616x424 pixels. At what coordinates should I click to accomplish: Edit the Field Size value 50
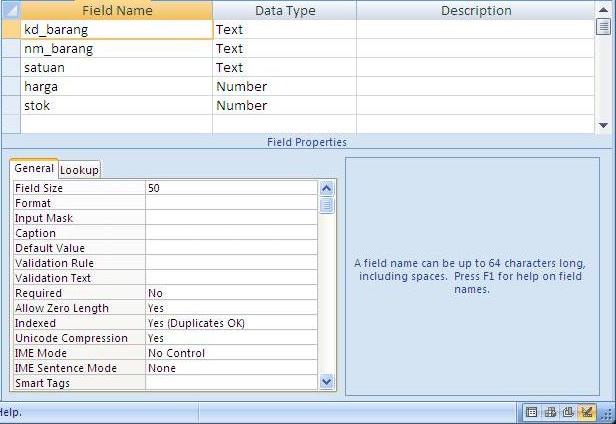click(231, 188)
